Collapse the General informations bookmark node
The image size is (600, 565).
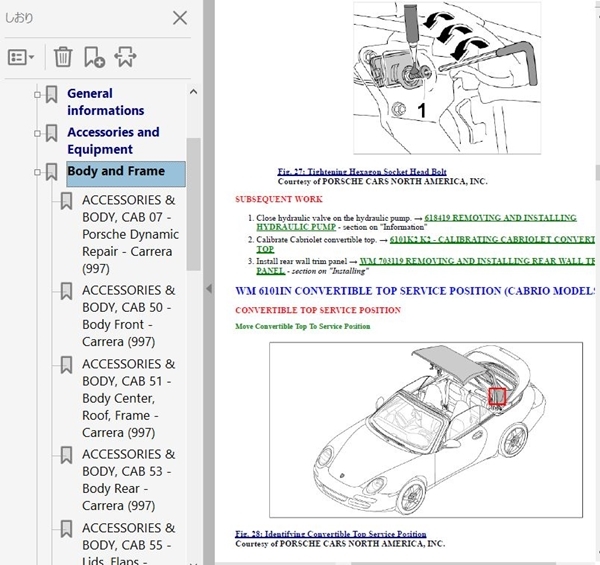[37, 94]
